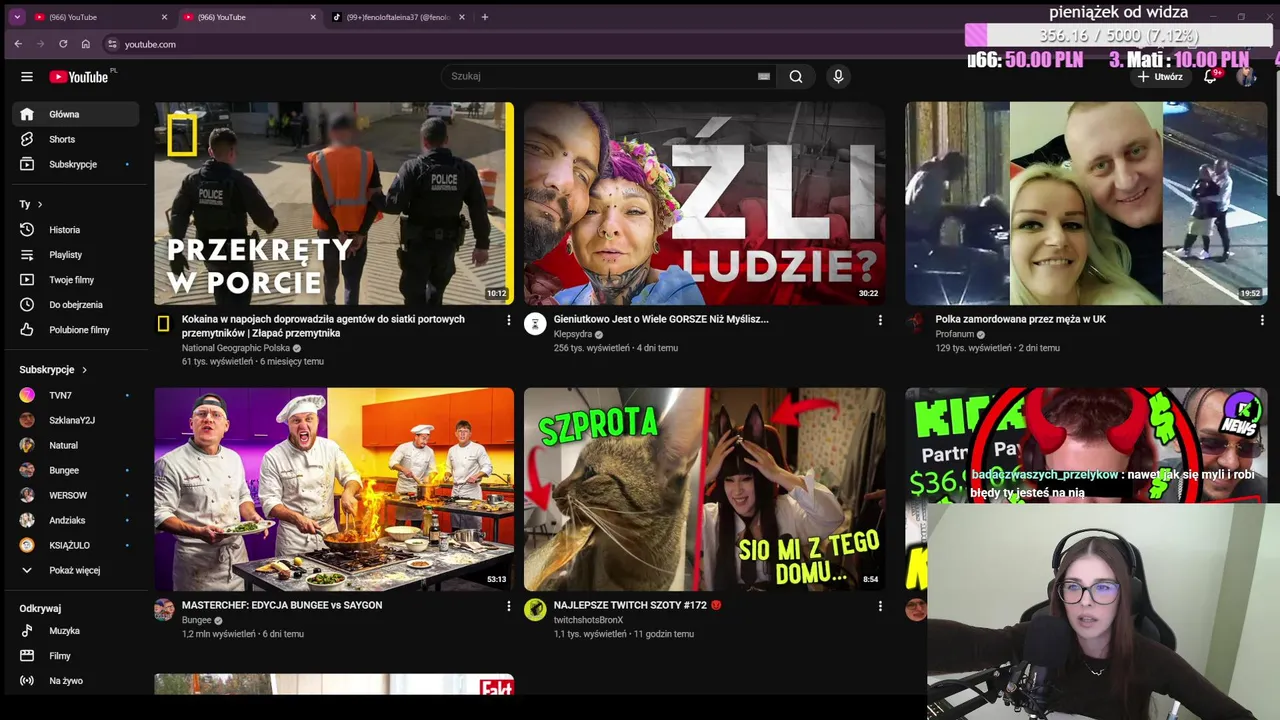
Task: Open Playlisty in sidebar
Action: 76,255
